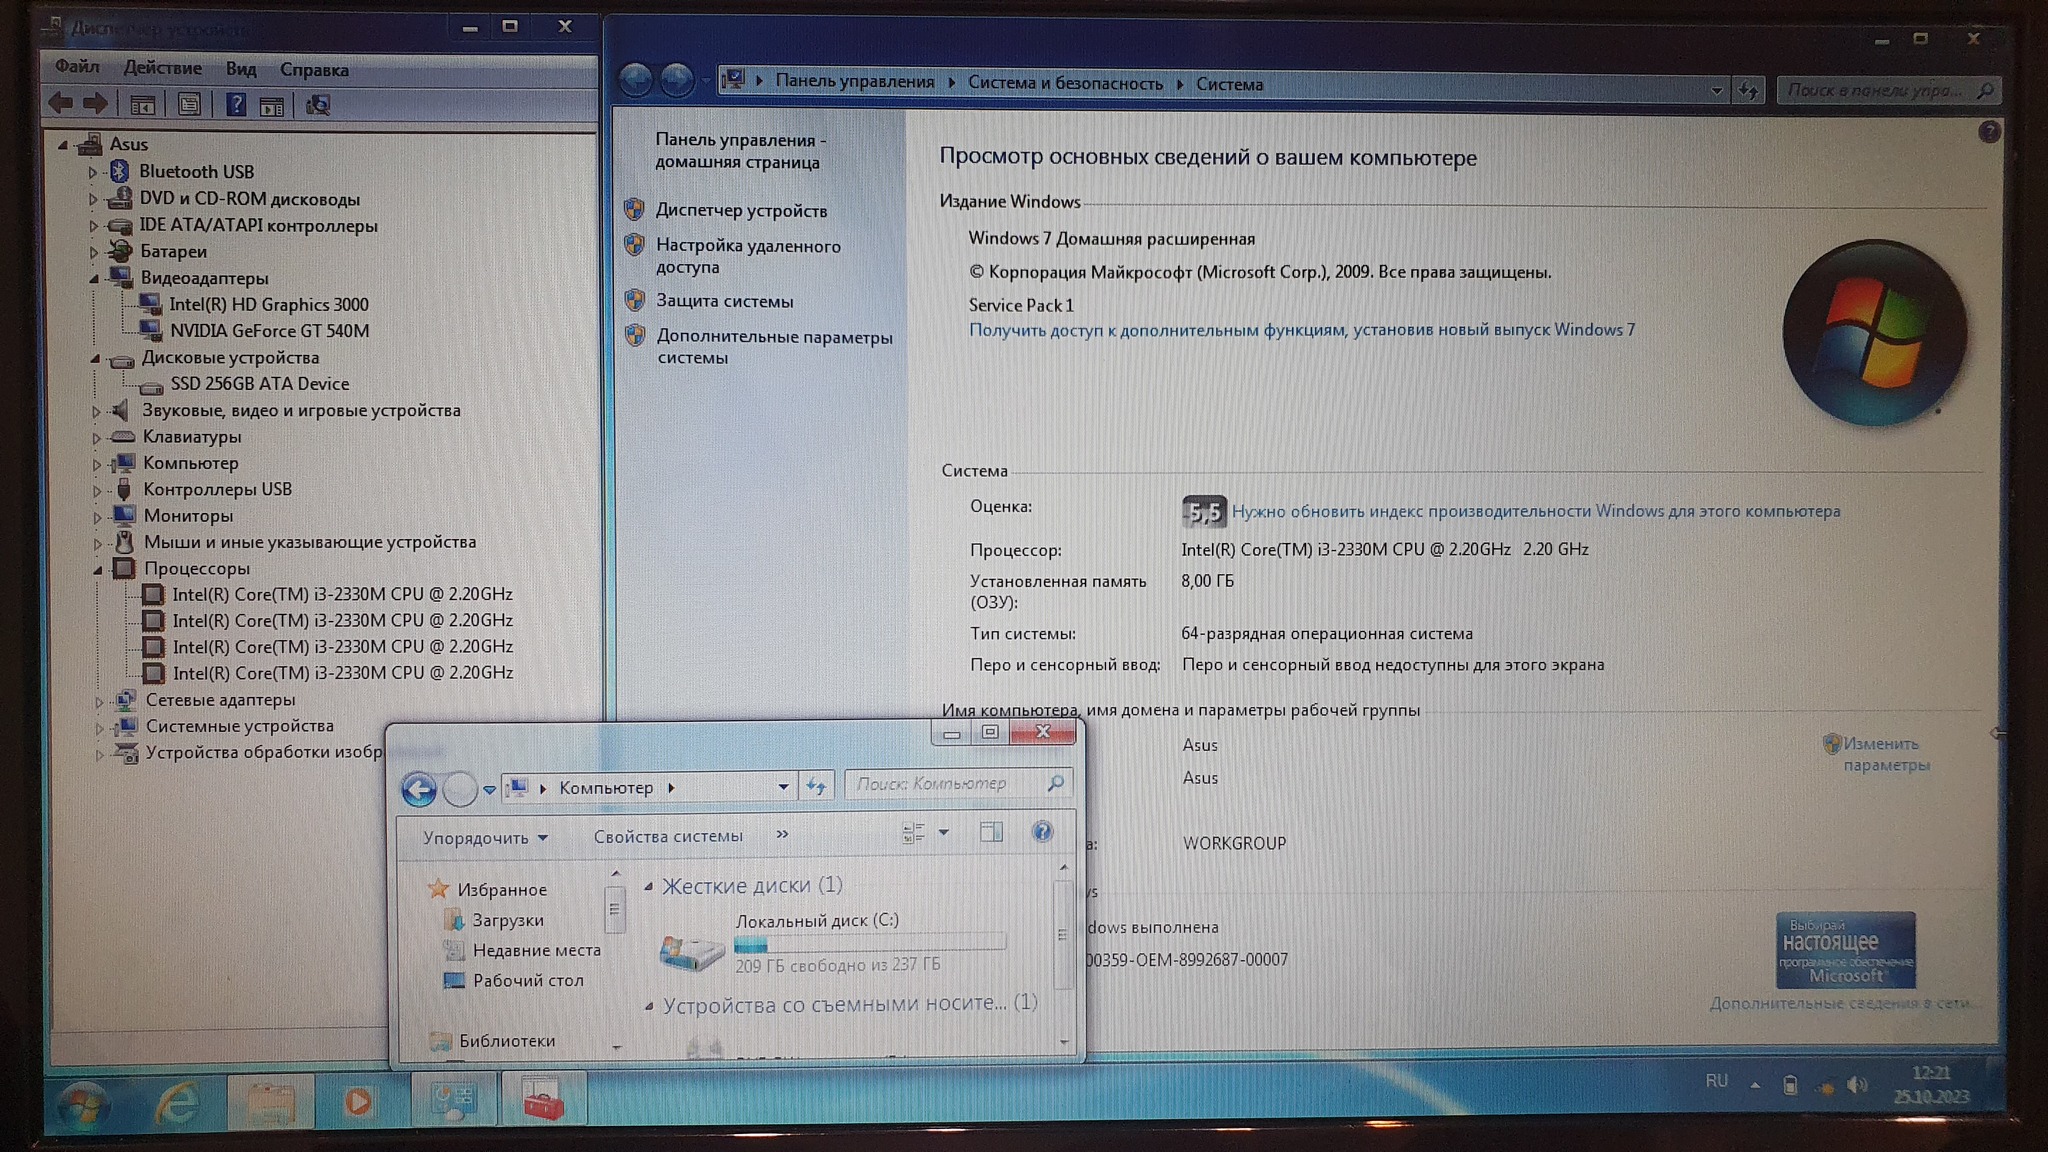Click Свойства системы button

point(668,837)
